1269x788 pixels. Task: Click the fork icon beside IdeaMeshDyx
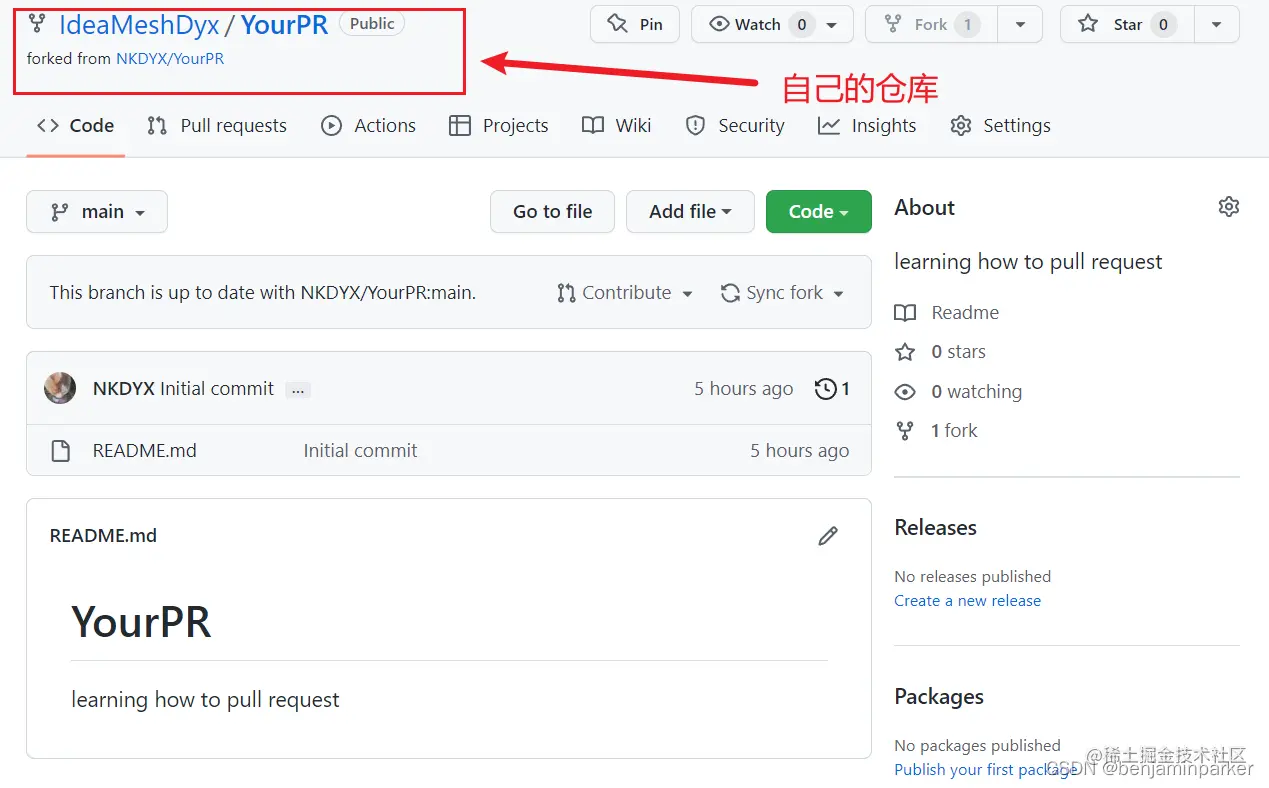(x=38, y=23)
